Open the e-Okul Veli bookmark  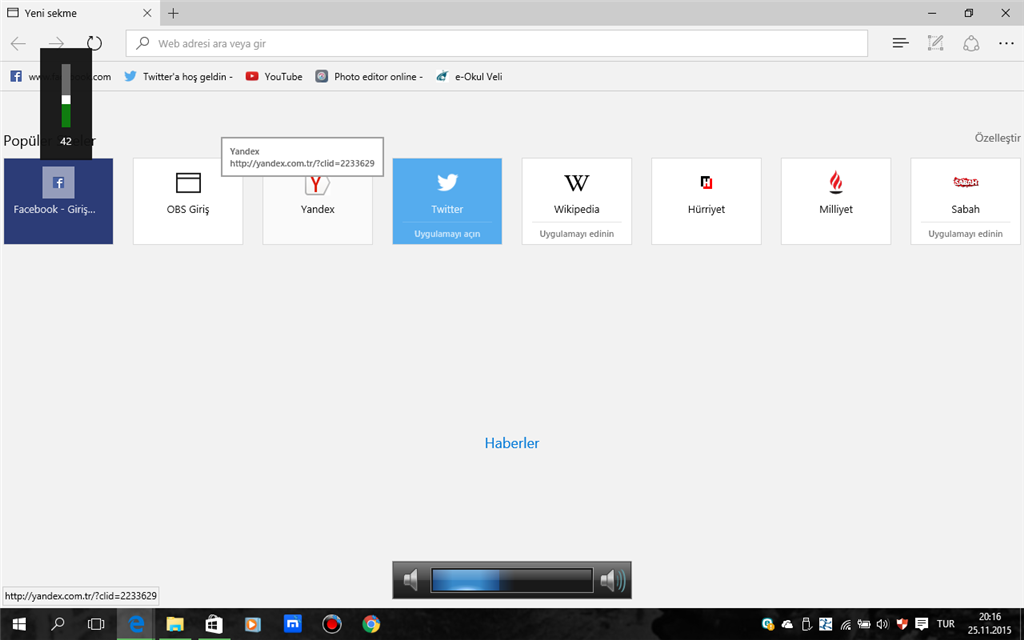coord(469,76)
